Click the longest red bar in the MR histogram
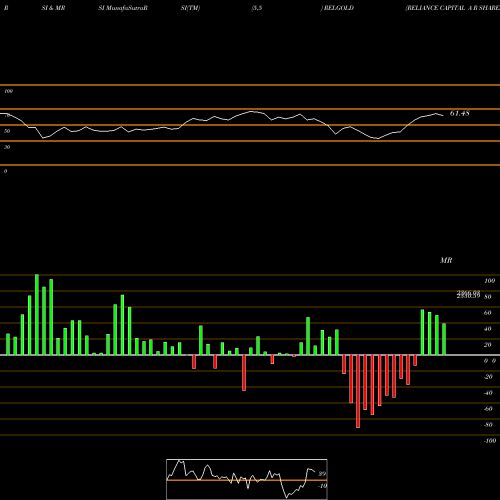Image resolution: width=500 pixels, height=500 pixels. point(358,391)
